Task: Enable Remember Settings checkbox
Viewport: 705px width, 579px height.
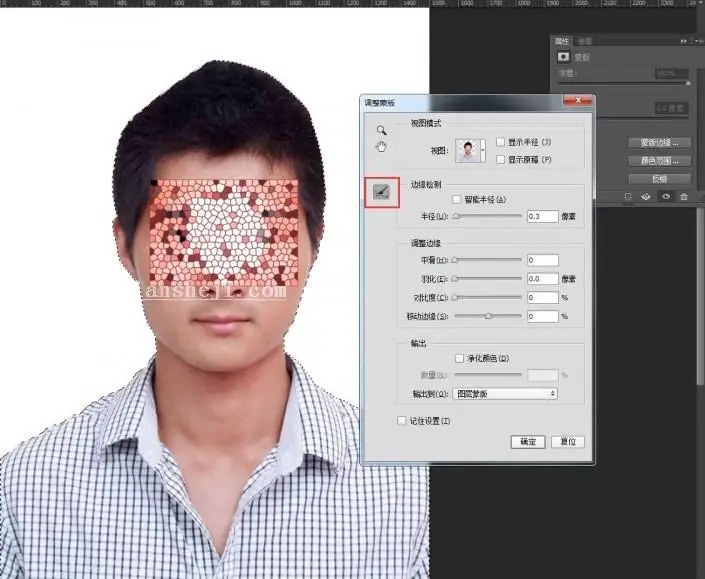Action: tap(402, 421)
